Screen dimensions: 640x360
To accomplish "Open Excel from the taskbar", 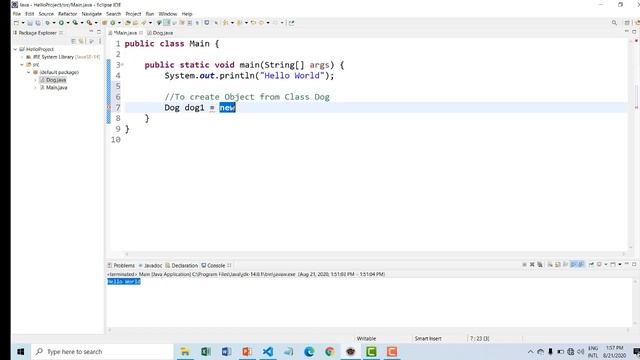I will 206,351.
